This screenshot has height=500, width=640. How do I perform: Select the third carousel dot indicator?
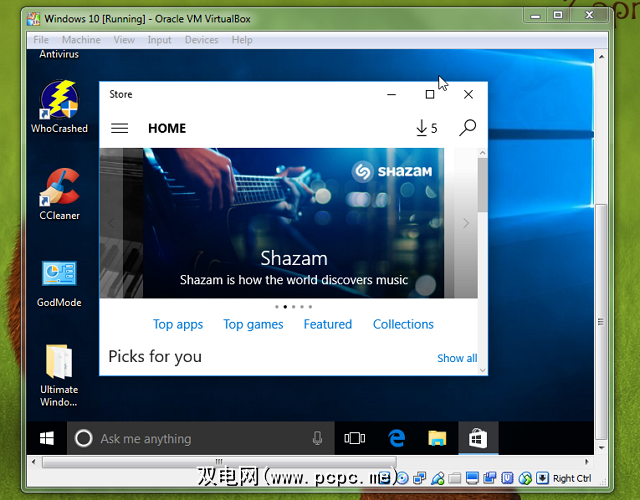(293, 307)
